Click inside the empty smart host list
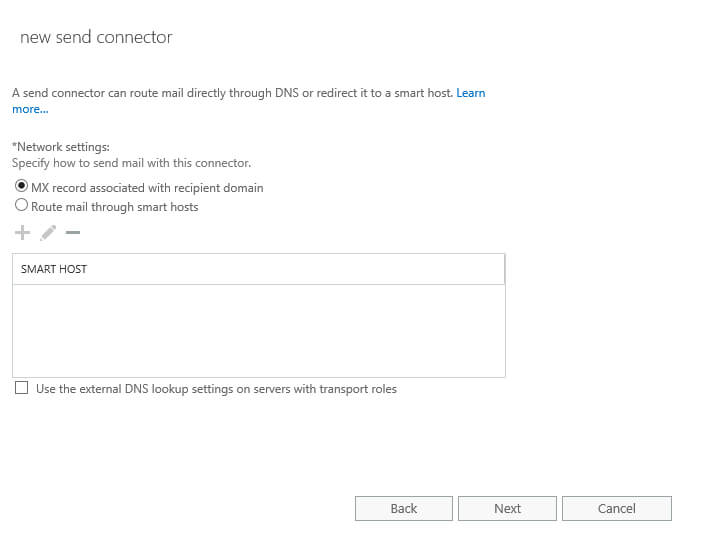704x554 pixels. tap(259, 330)
